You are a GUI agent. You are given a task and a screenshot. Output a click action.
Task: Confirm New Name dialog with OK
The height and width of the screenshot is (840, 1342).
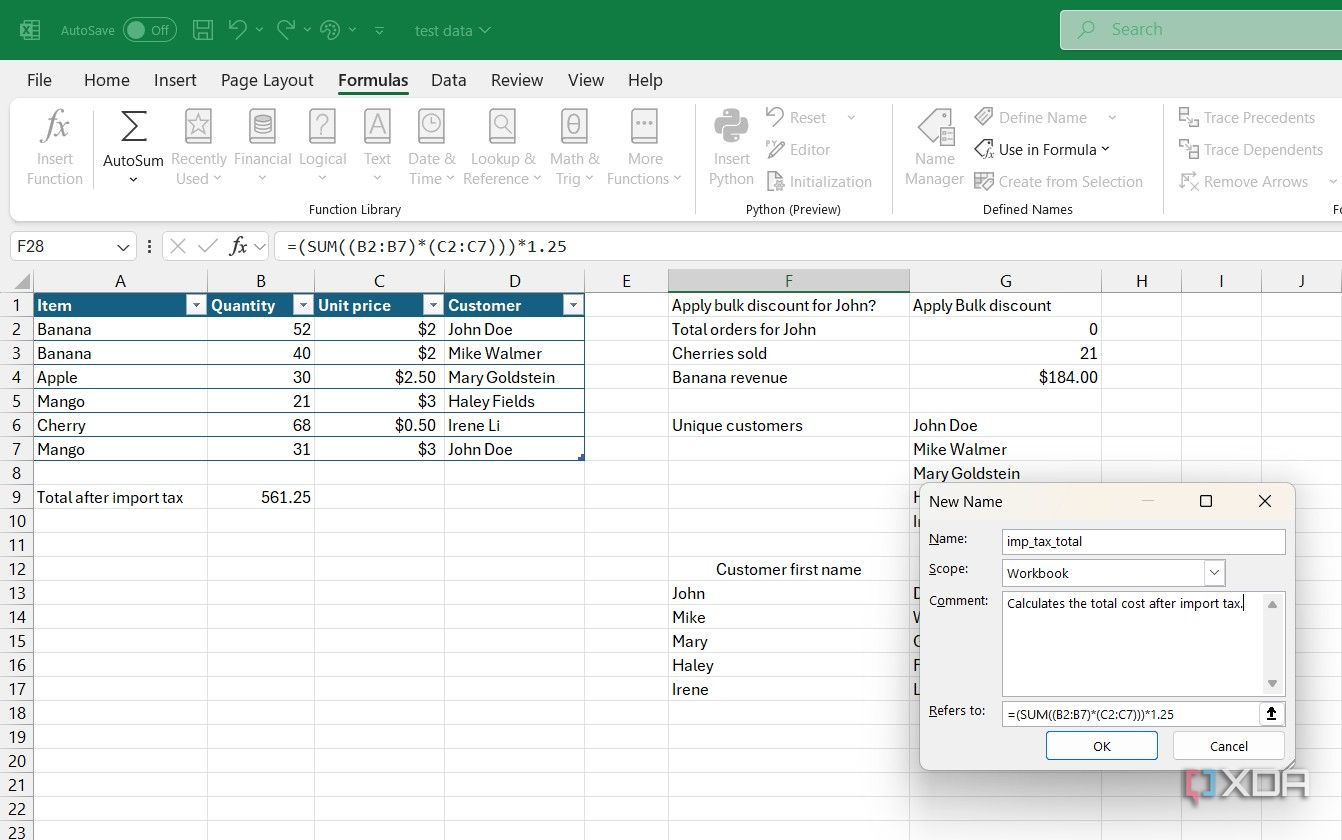pyautogui.click(x=1102, y=746)
